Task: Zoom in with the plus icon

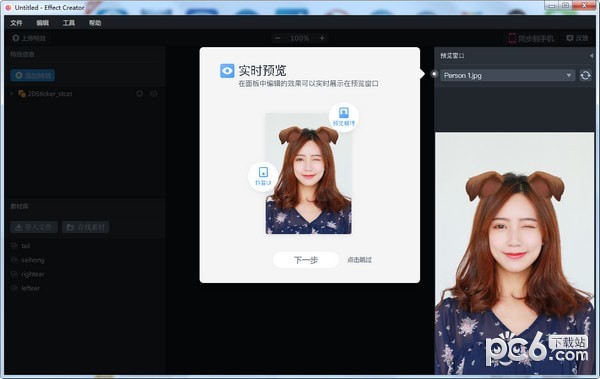Action: (322, 38)
